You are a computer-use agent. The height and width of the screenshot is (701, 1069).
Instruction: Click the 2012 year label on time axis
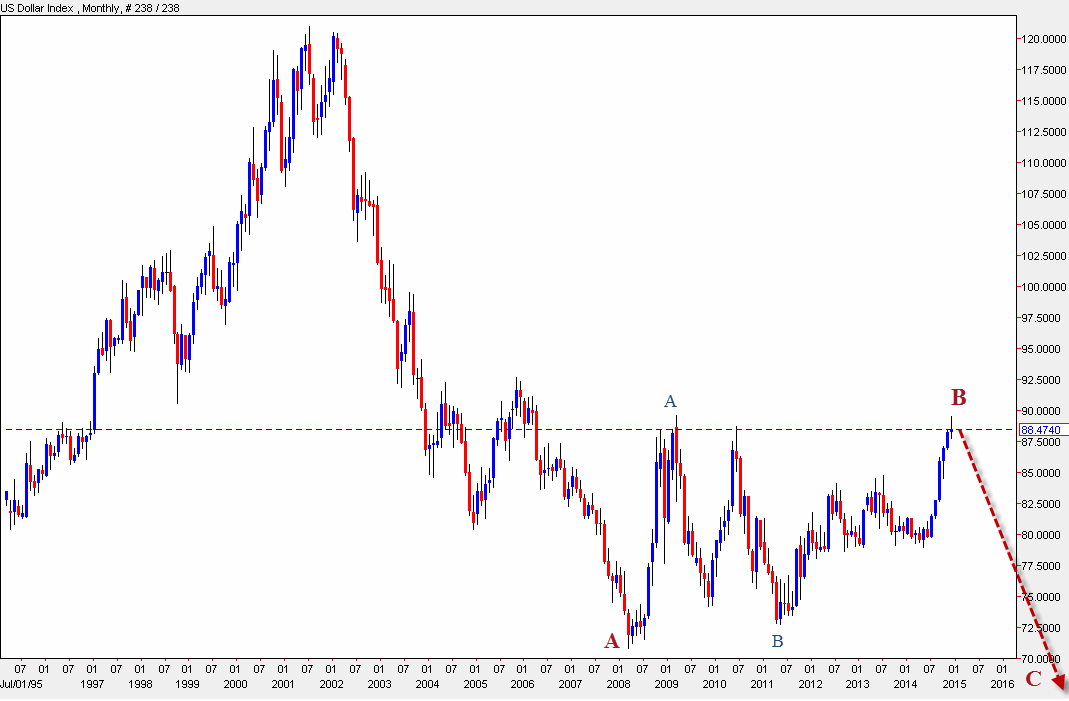click(810, 685)
